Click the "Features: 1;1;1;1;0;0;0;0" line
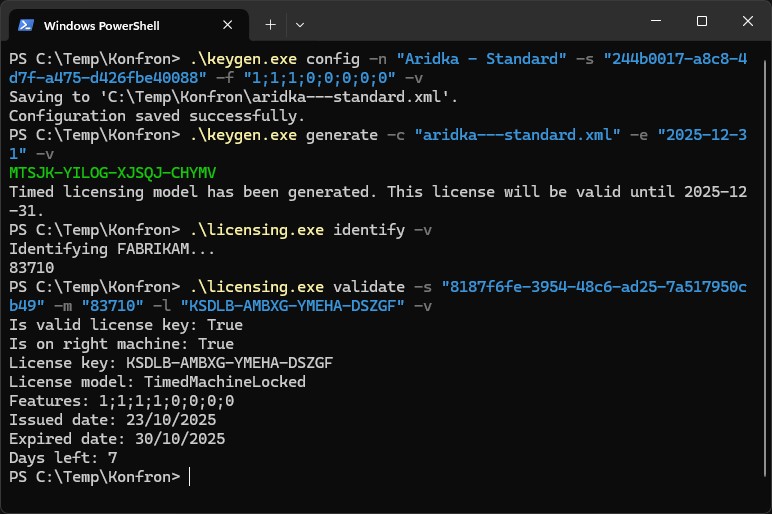Image resolution: width=772 pixels, height=514 pixels. [x=121, y=401]
